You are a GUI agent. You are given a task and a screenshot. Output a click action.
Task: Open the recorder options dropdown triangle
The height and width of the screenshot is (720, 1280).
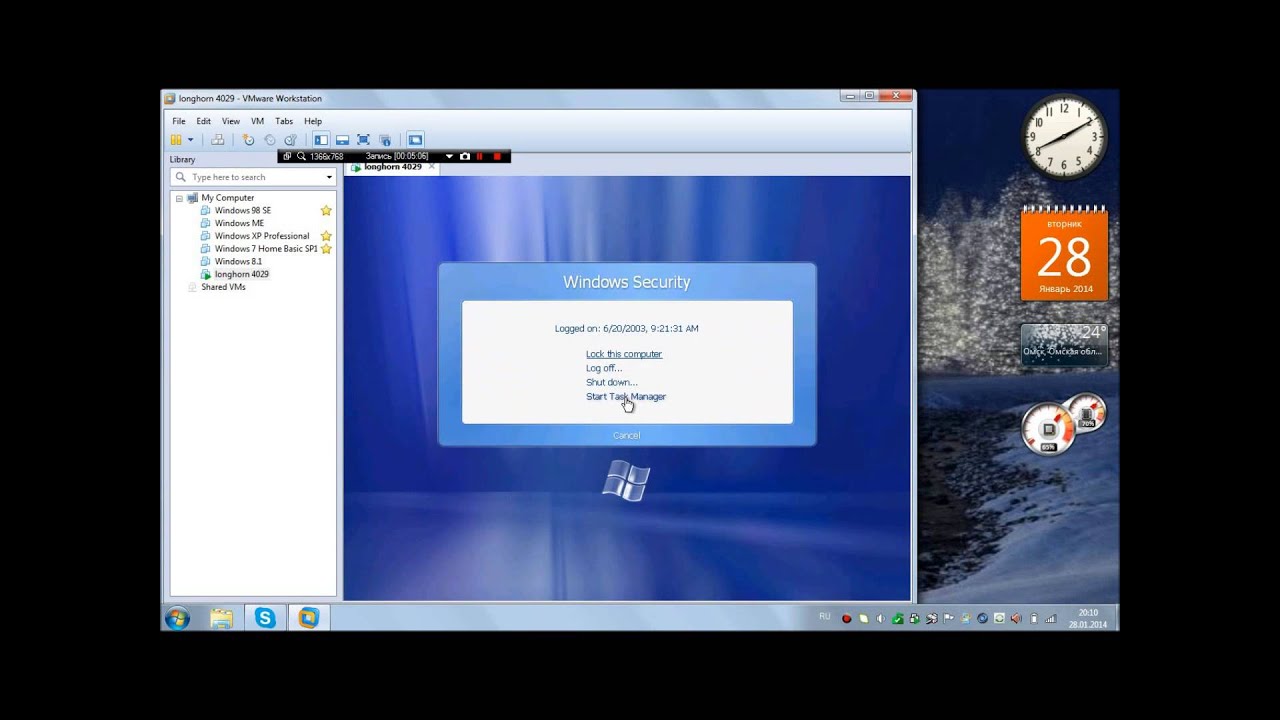point(449,156)
